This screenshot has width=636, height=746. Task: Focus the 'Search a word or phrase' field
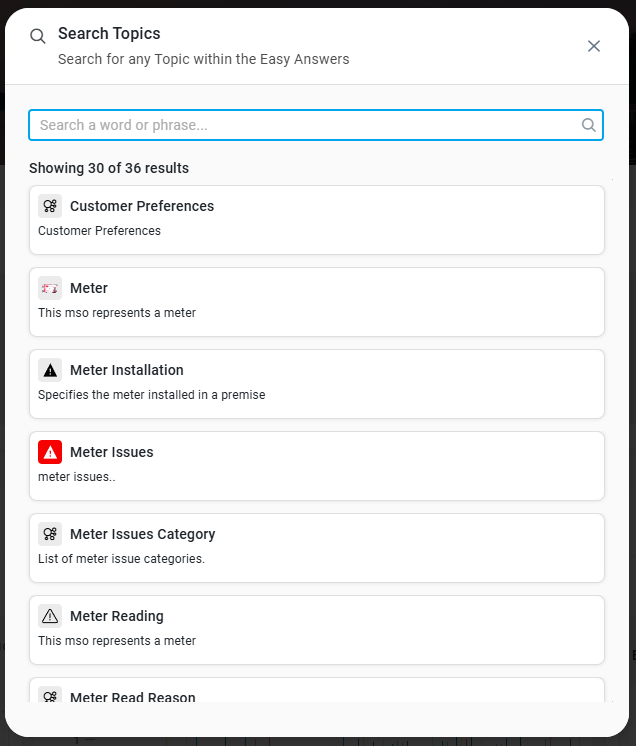point(300,125)
